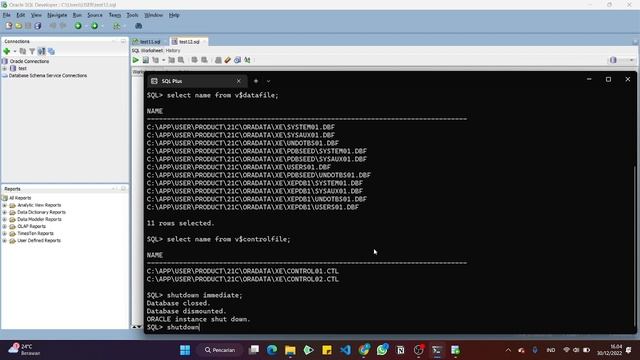Open the terminal profiles dropdown chevron
Viewport: 640px width, 360px height.
point(268,81)
